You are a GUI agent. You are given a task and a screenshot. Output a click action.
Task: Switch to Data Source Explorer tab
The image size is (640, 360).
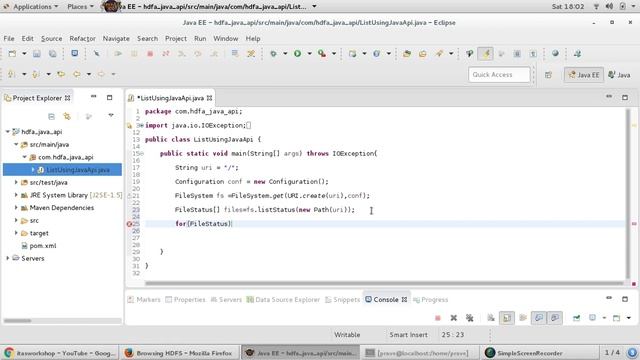pyautogui.click(x=283, y=299)
